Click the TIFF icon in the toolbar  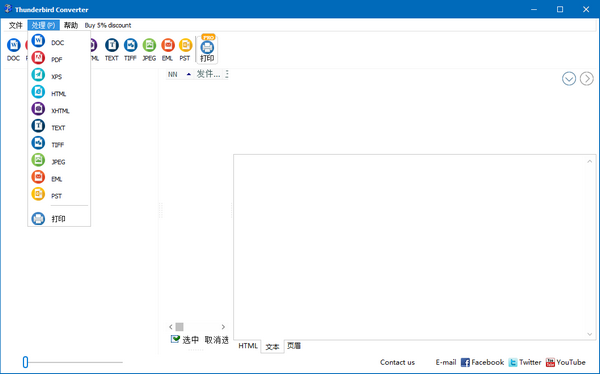[130, 50]
